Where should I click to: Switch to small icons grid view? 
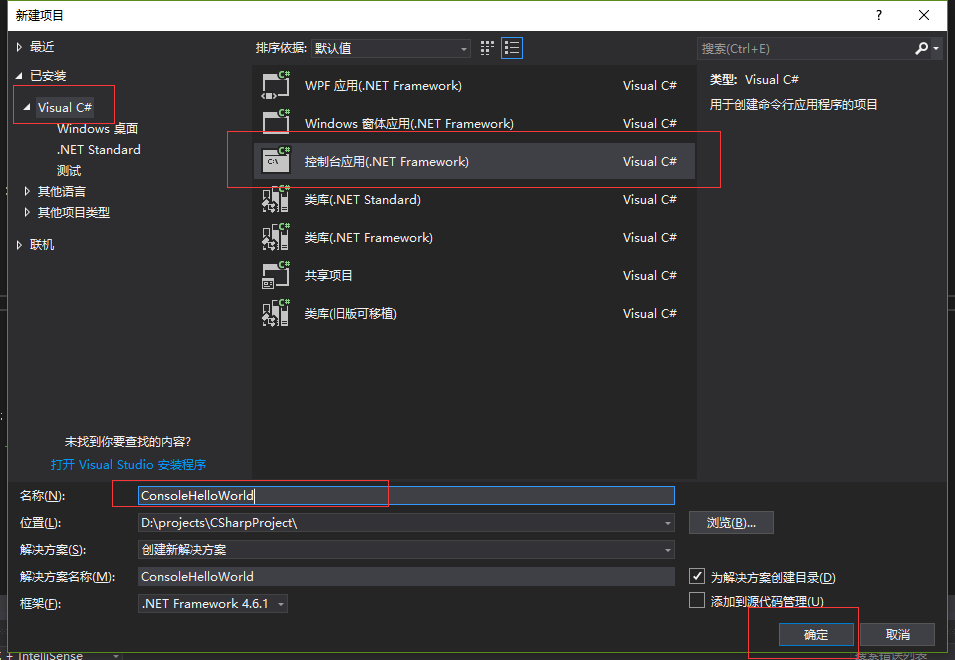pos(487,48)
